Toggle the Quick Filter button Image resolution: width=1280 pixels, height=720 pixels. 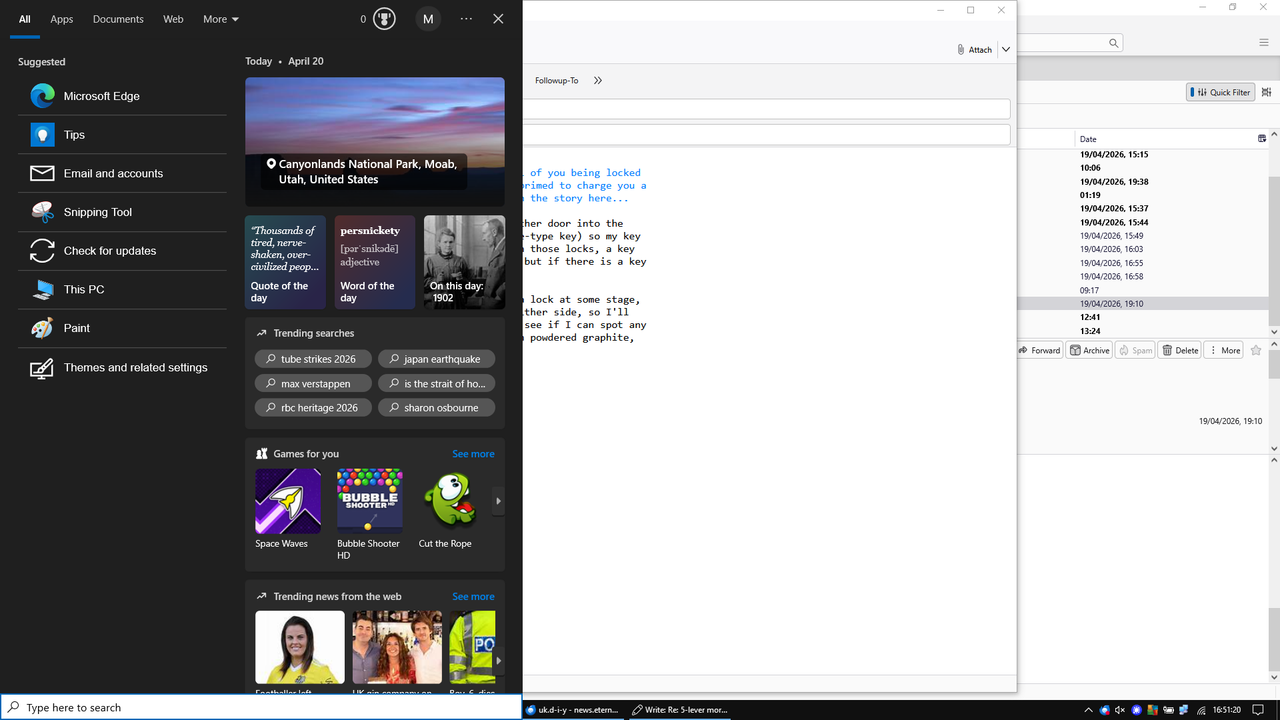(1220, 92)
